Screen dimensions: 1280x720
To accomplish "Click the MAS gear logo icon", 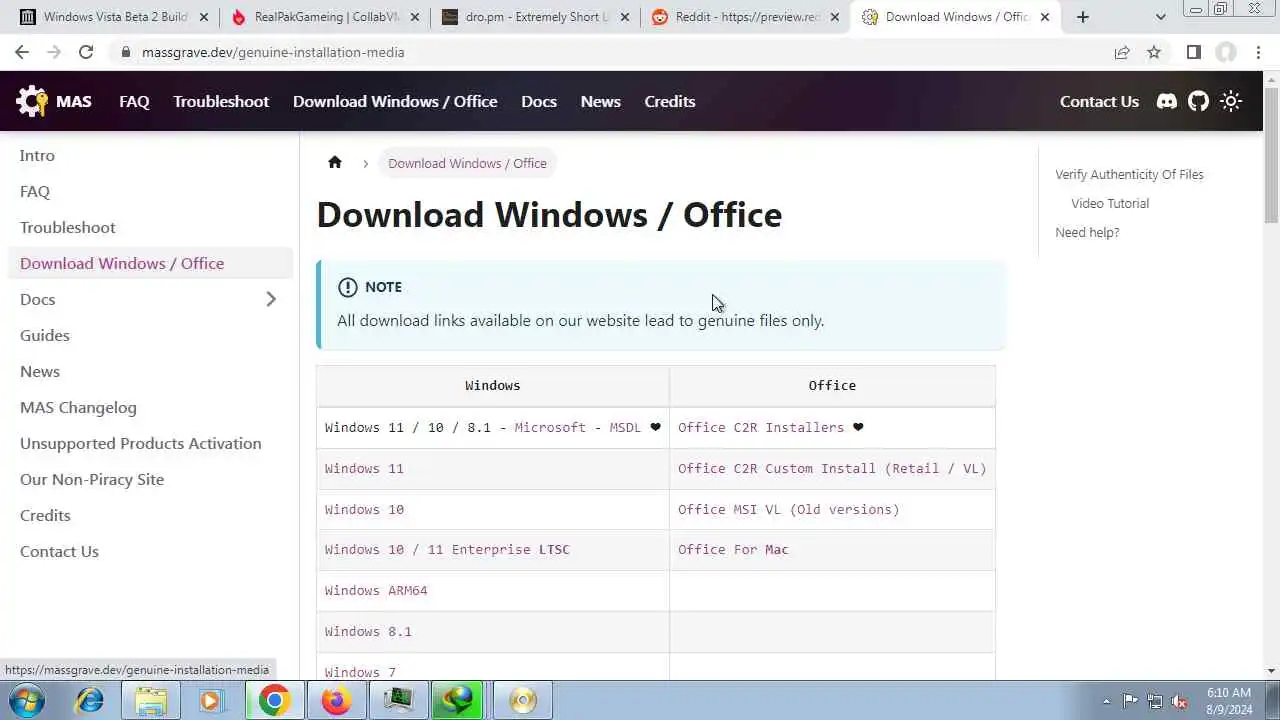I will tap(32, 101).
